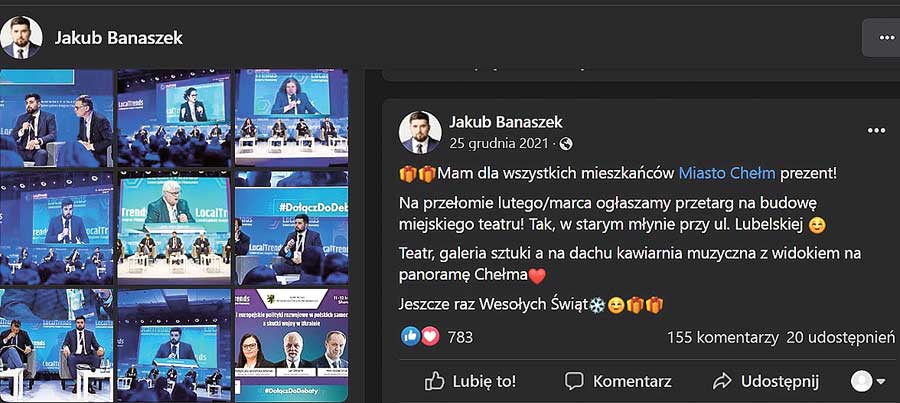Open the Miasto Chełm page link
Viewport: 900px width, 403px height.
coord(727,173)
